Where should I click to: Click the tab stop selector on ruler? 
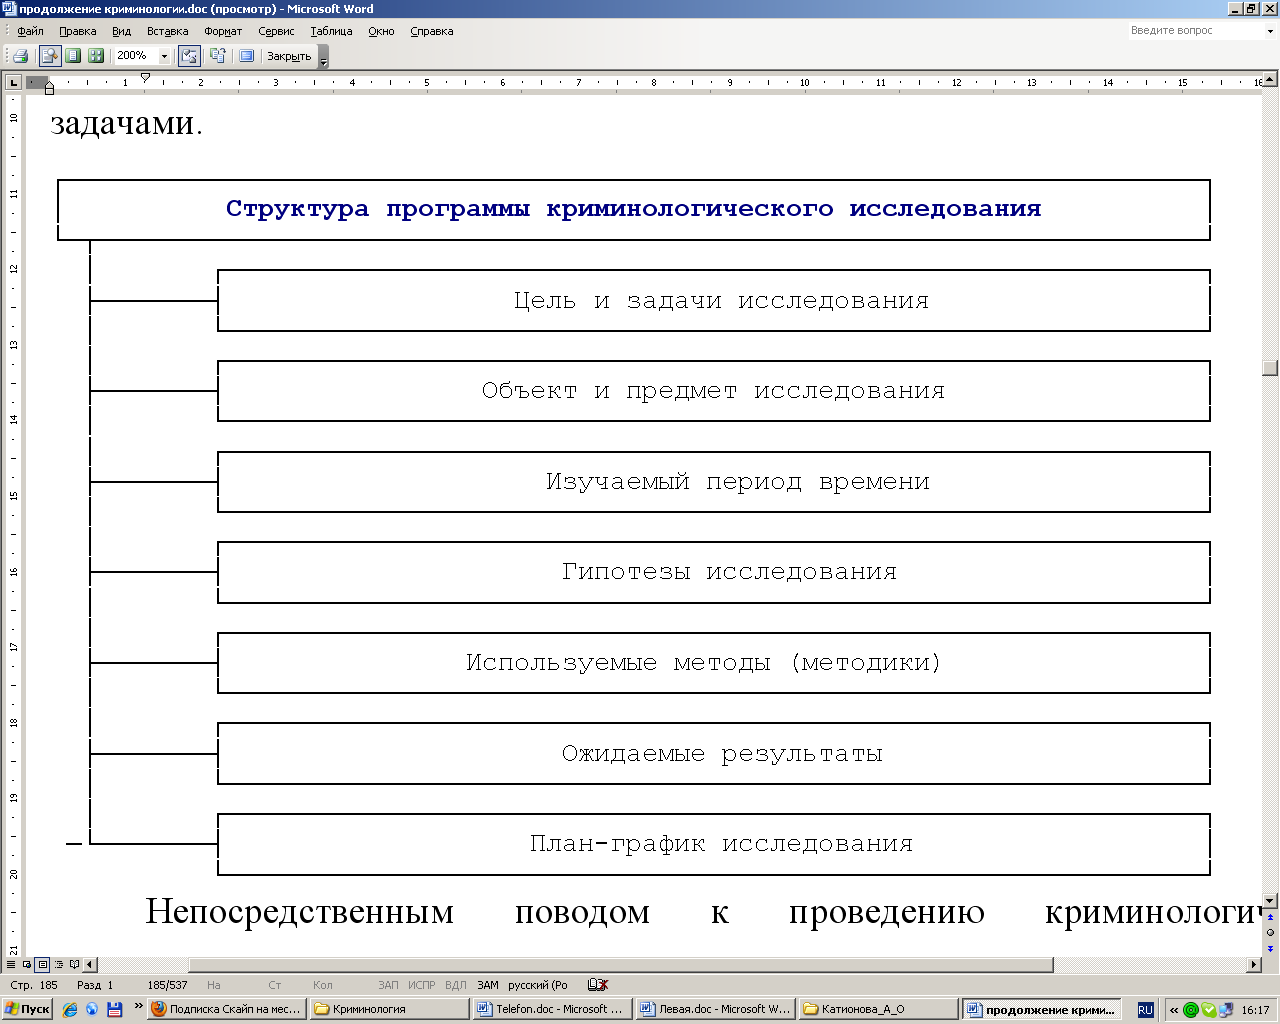(14, 82)
